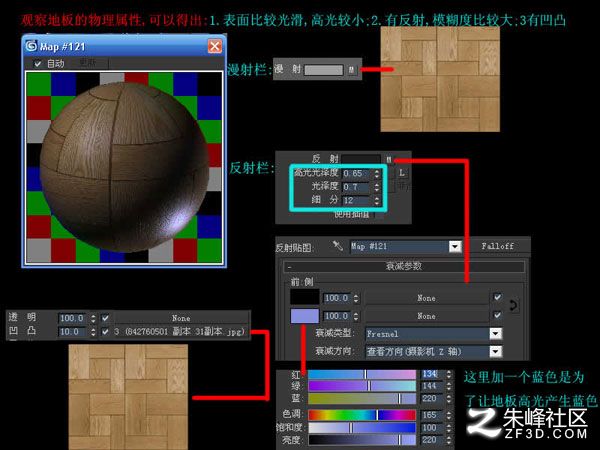Image resolution: width=600 pixels, height=450 pixels.
Task: Click the spinner for the 透明 amount
Action: 93,318
